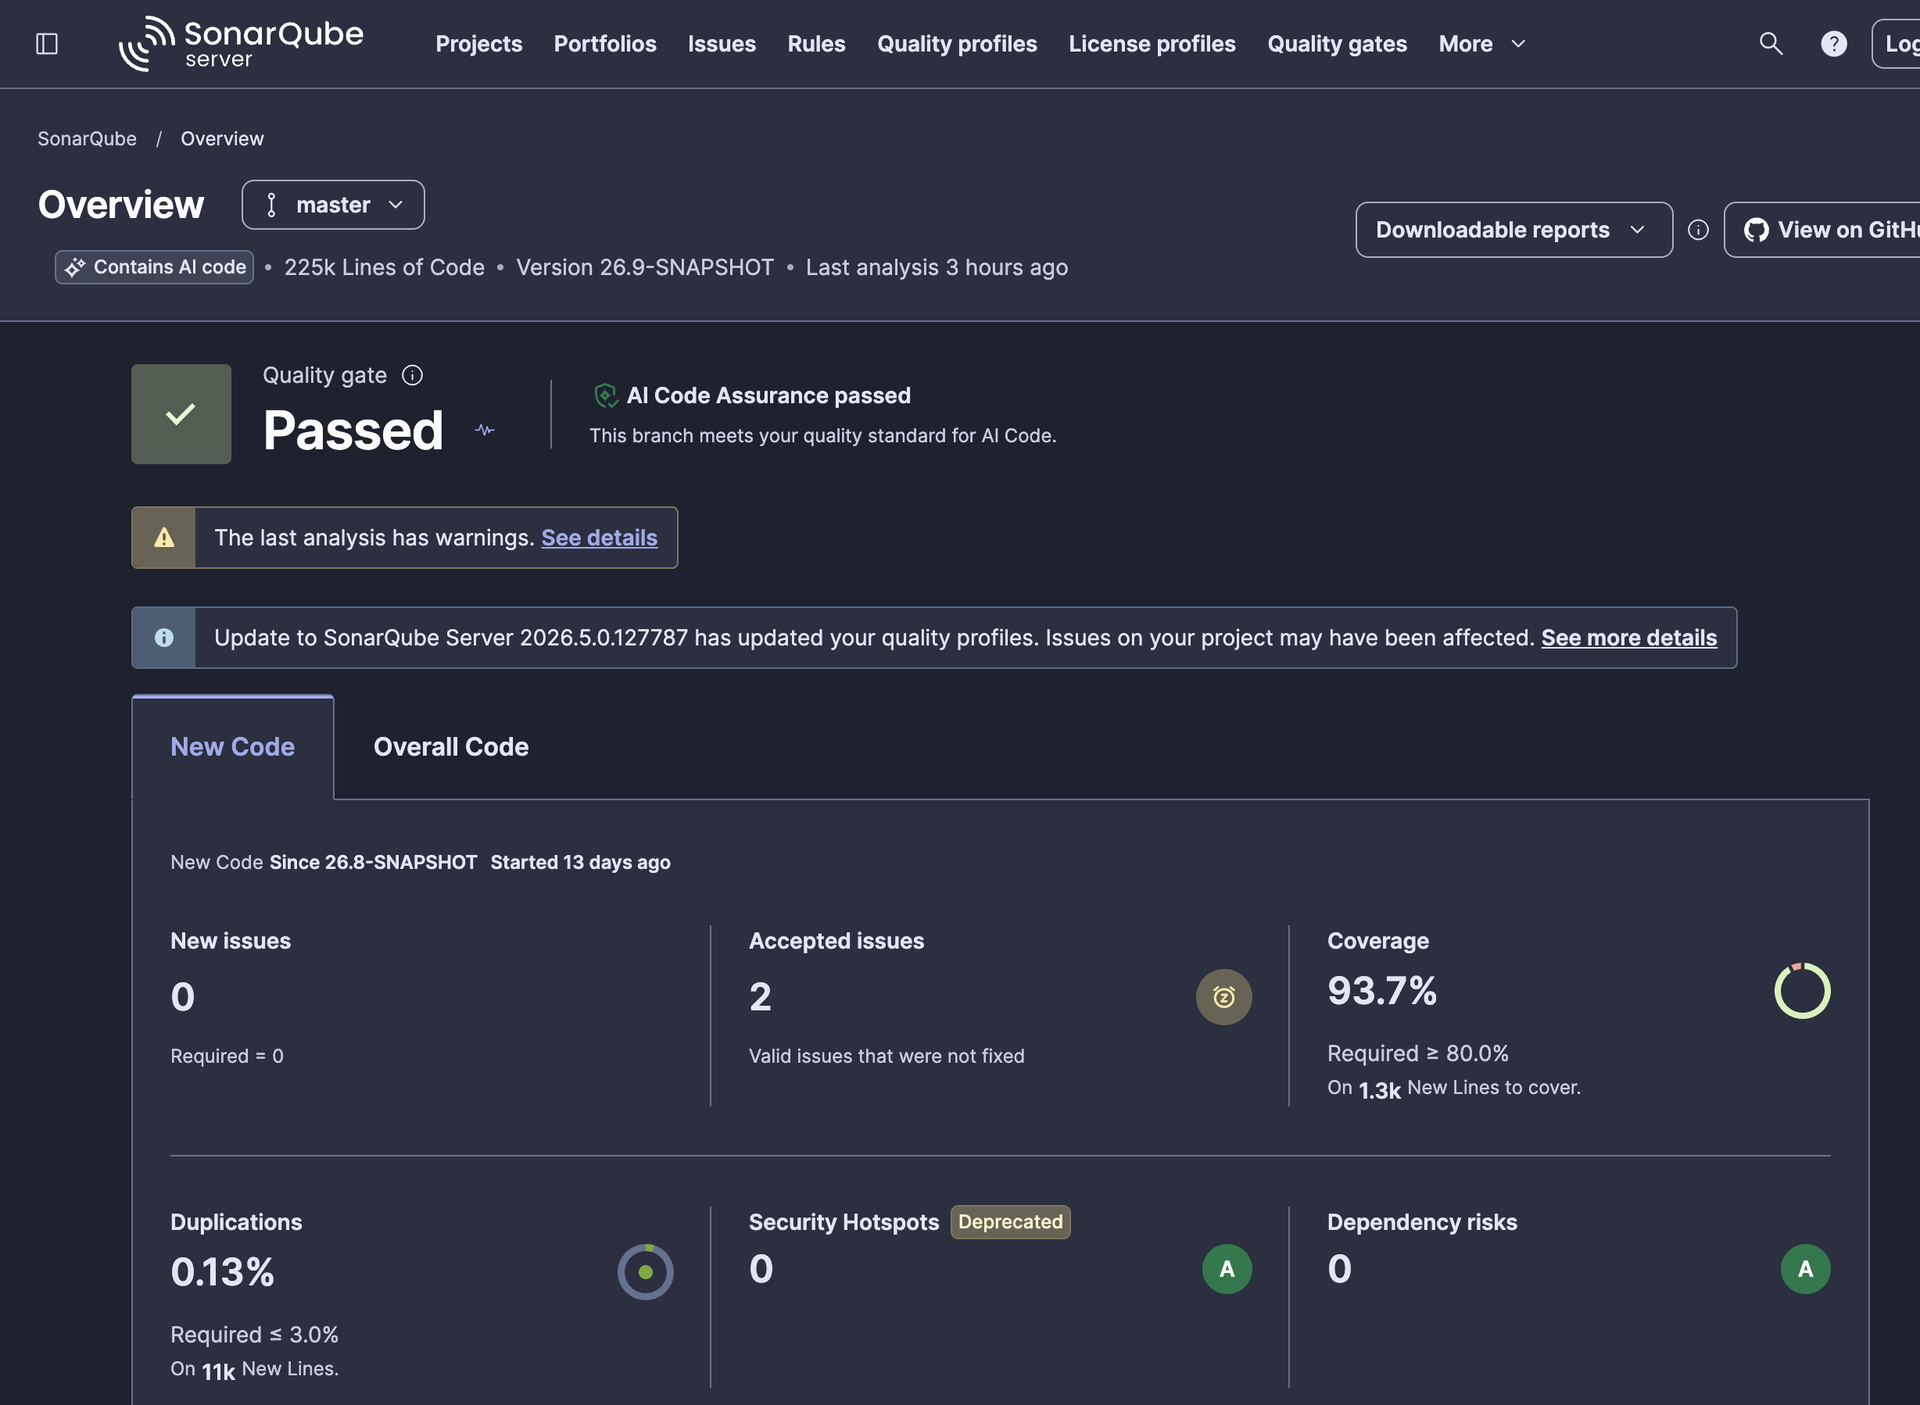Click the Security Hotspots A rating badge
This screenshot has width=1920, height=1405.
(x=1227, y=1269)
